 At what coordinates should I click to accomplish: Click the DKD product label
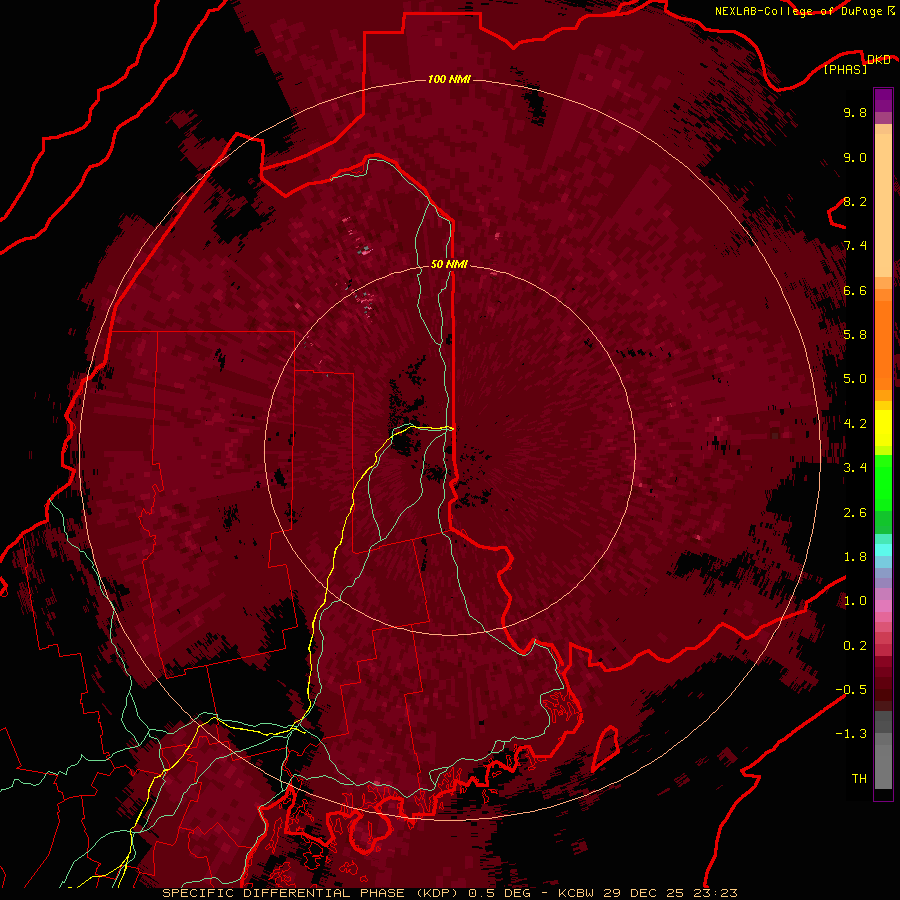(879, 59)
